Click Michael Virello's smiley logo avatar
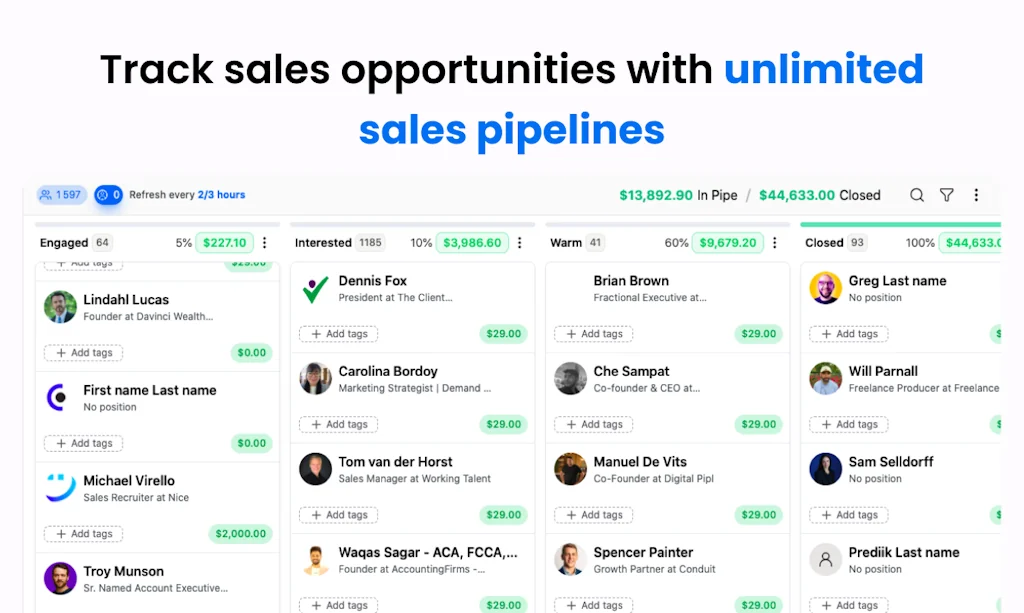 coord(60,488)
